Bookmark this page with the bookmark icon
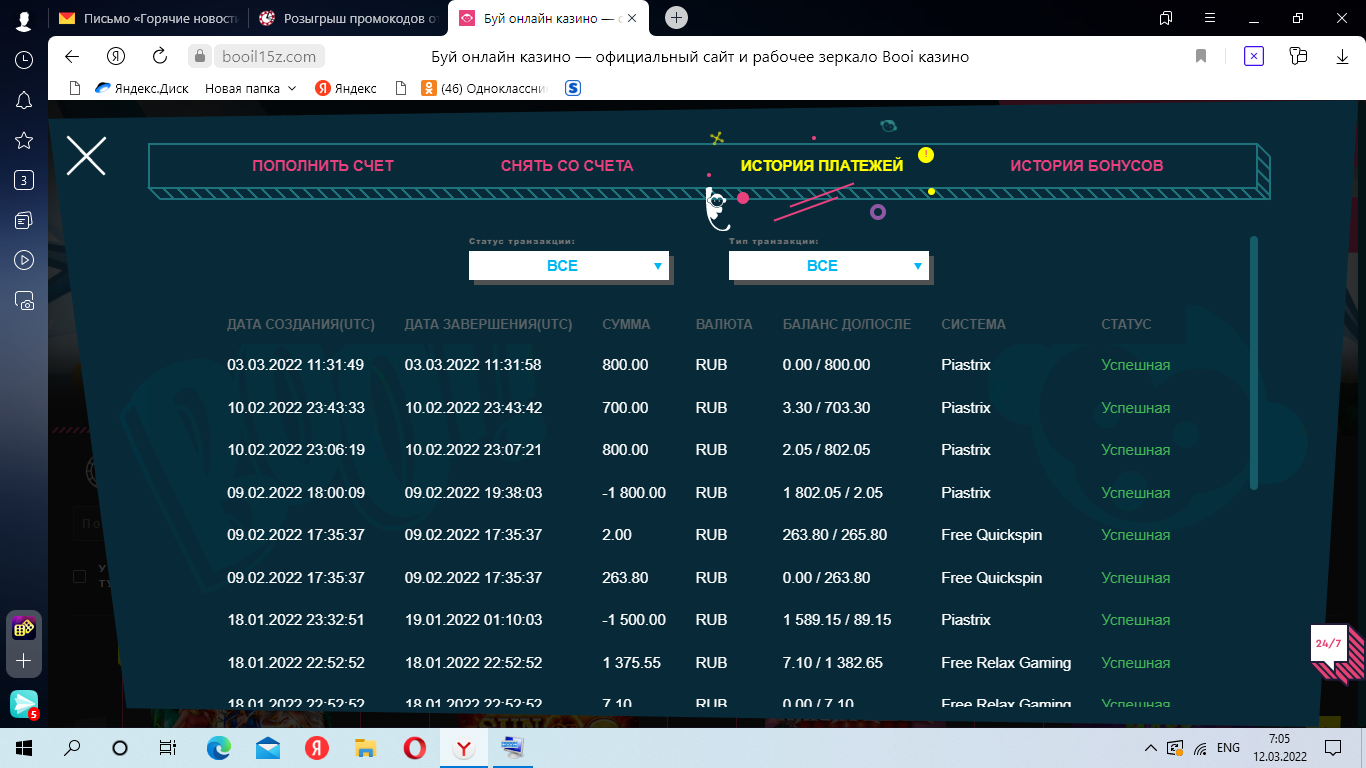Image resolution: width=1366 pixels, height=768 pixels. 1201,57
